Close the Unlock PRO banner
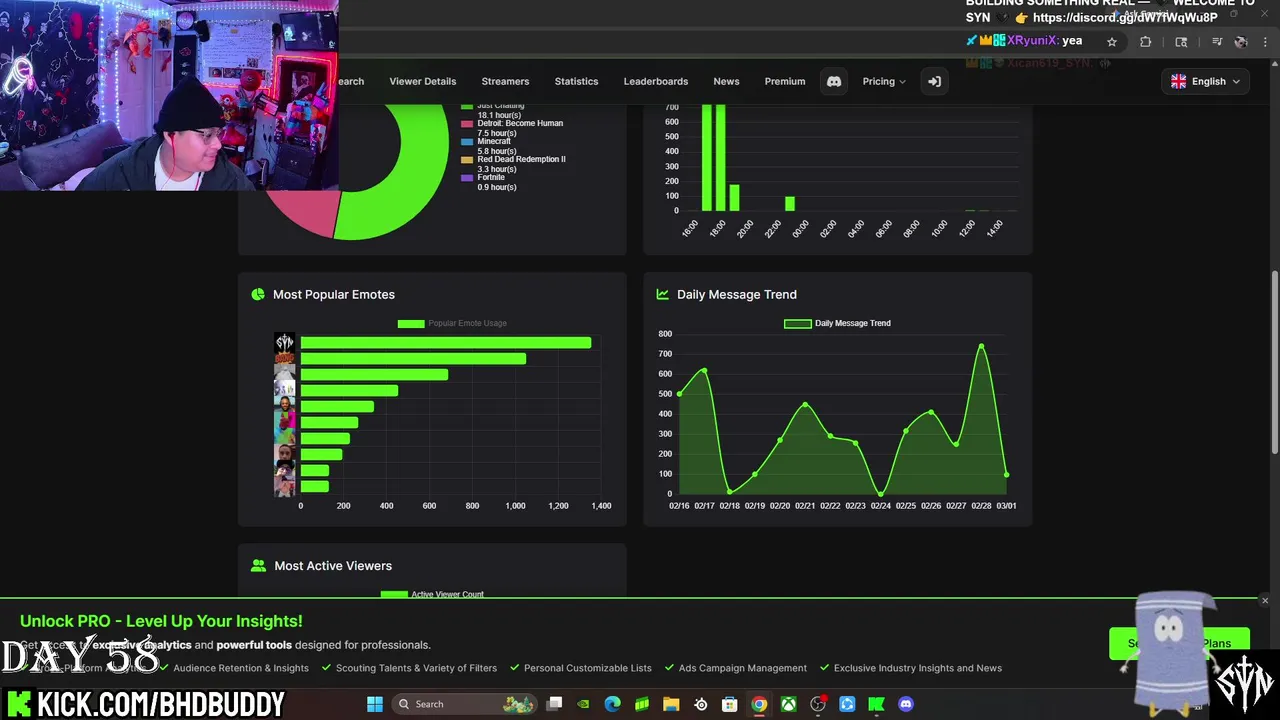 [x=1265, y=601]
